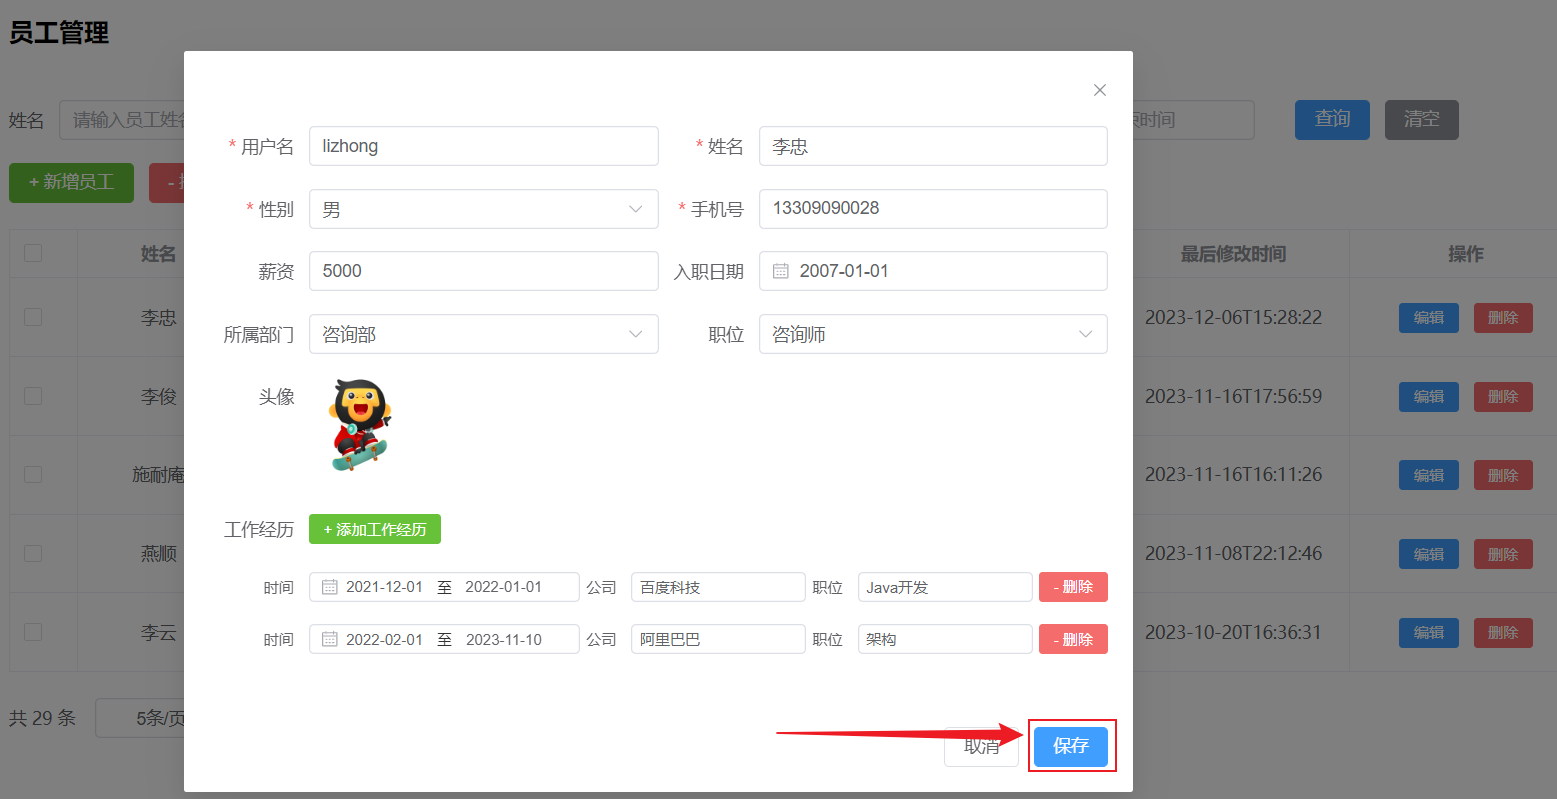The image size is (1557, 799).
Task: Click 编辑 in the 2023-11-16T16:11:26 row
Action: (1428, 475)
